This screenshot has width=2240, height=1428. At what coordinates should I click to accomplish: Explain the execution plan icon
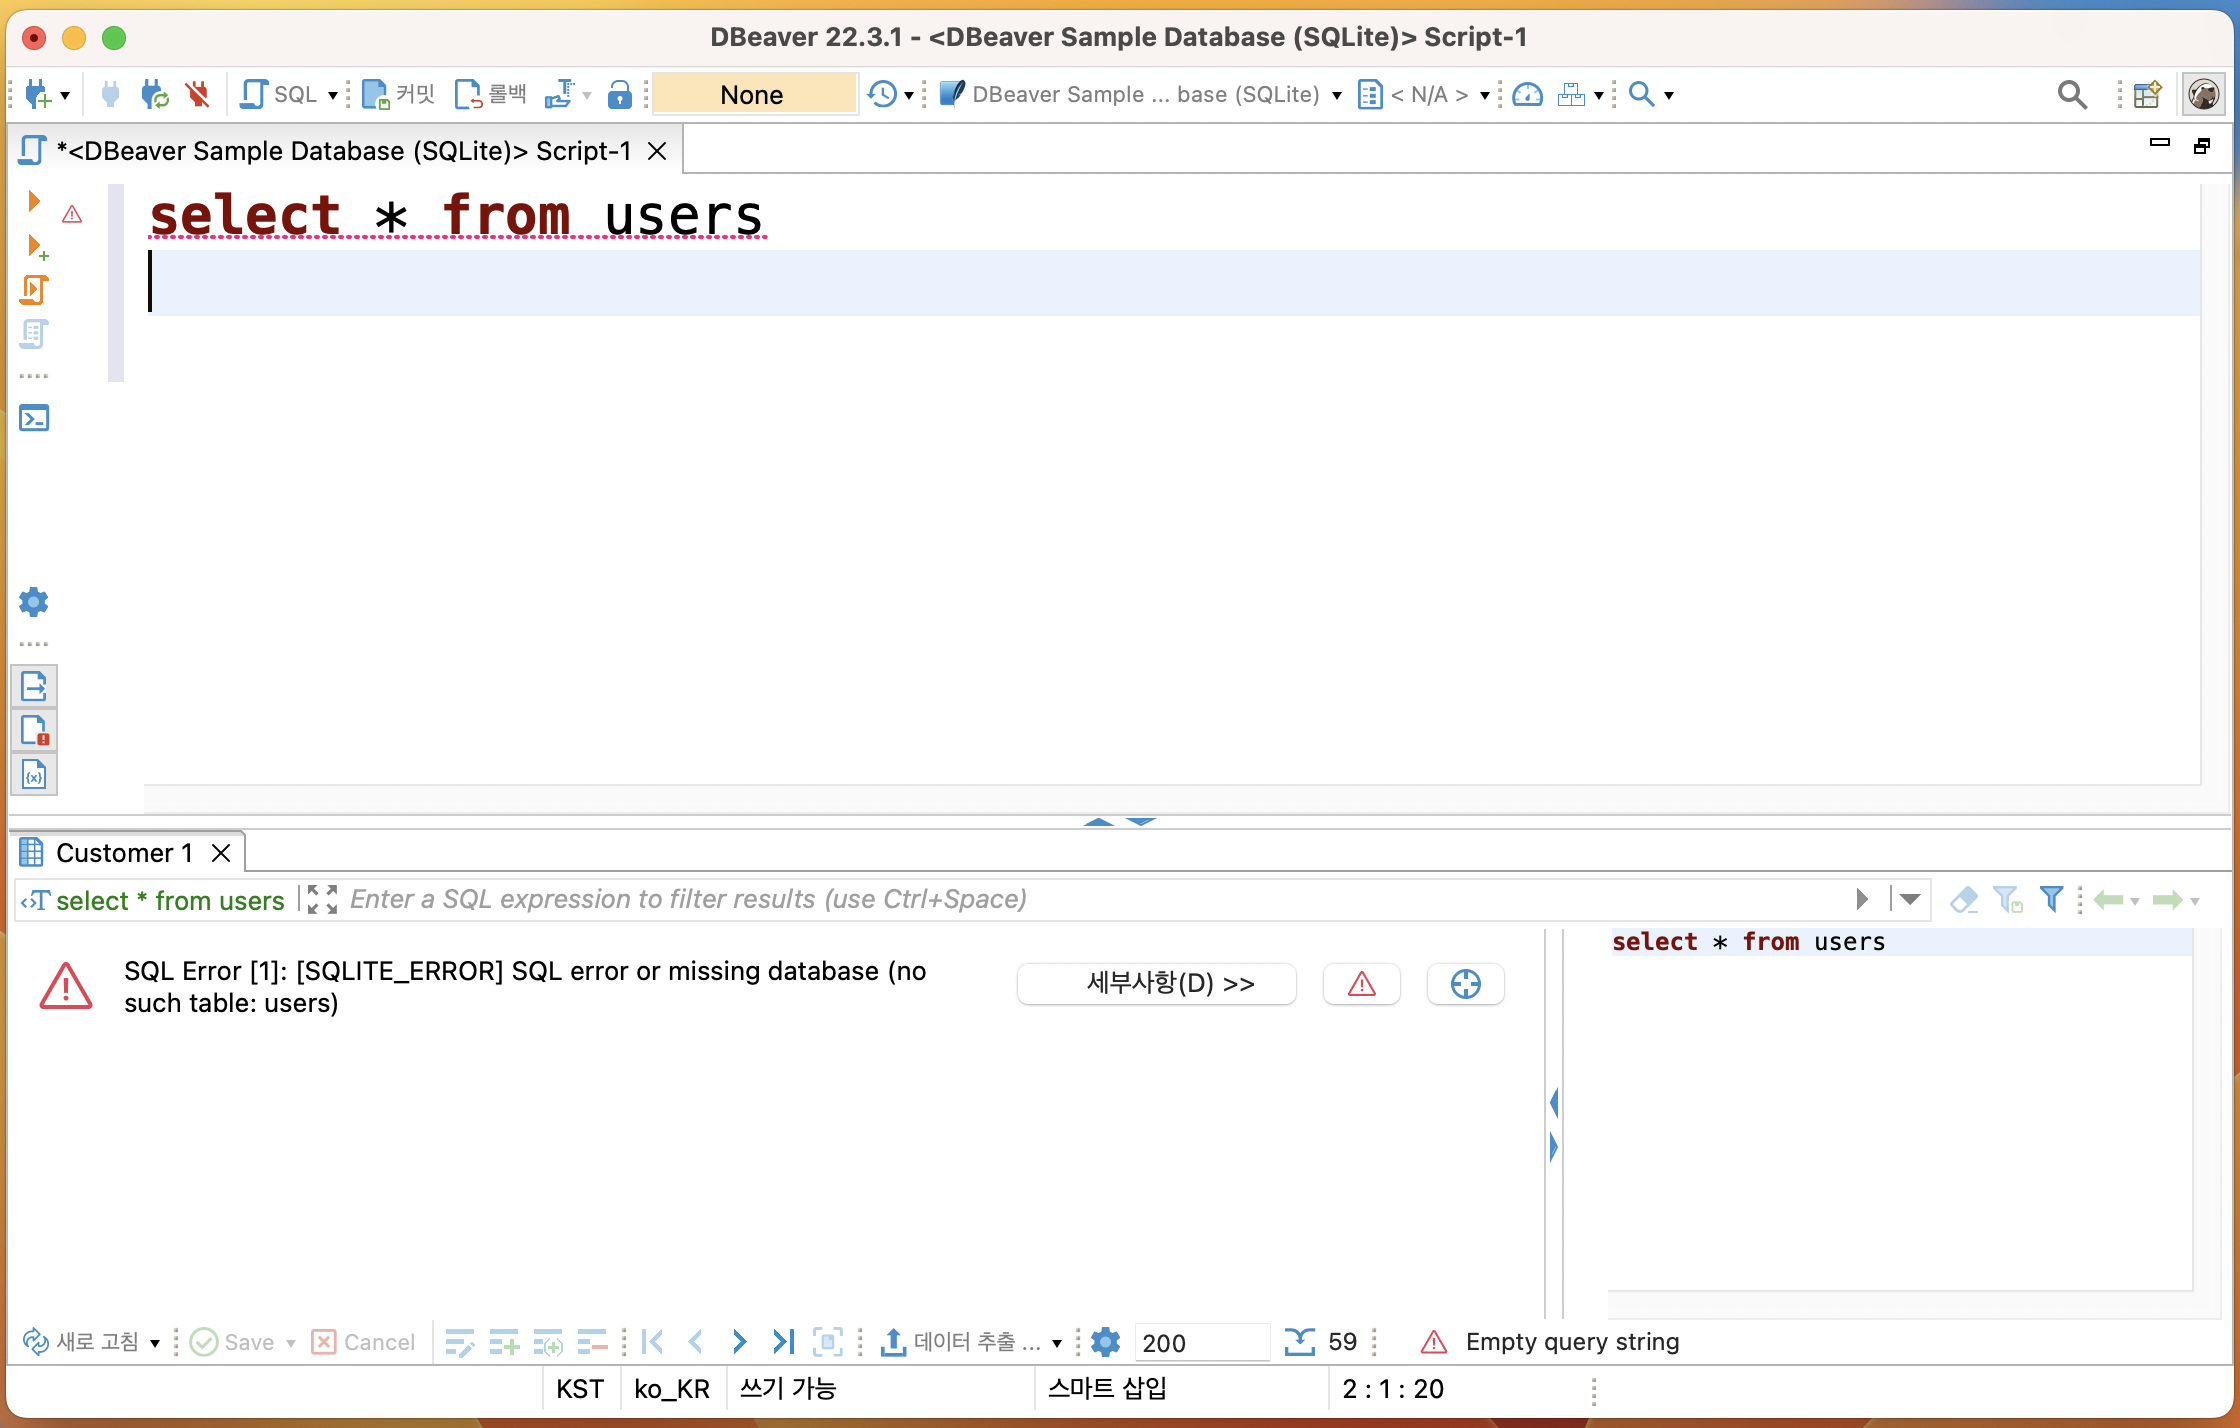coord(33,334)
